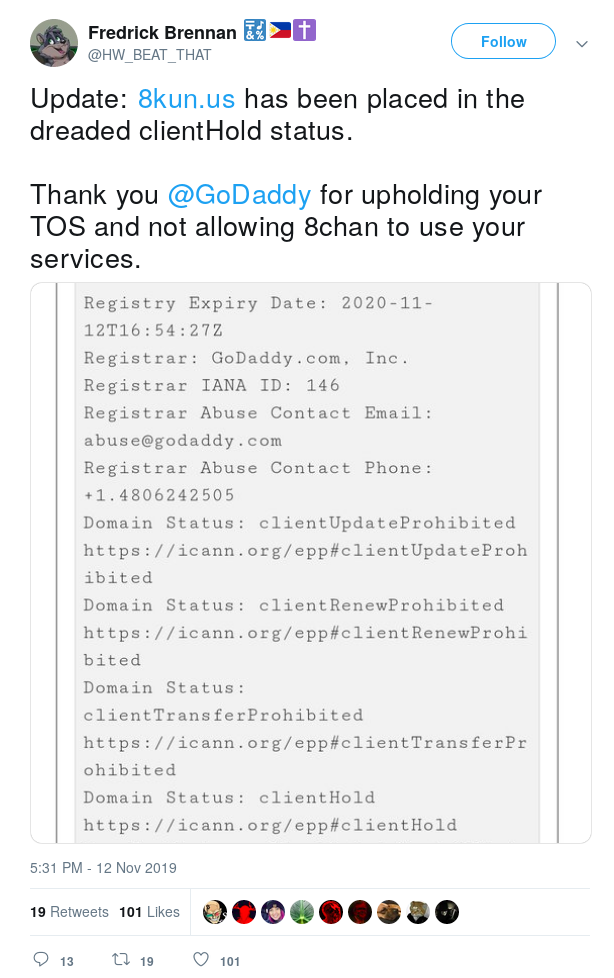Expand tweet options chevron menu
The image size is (614, 978).
point(582,44)
